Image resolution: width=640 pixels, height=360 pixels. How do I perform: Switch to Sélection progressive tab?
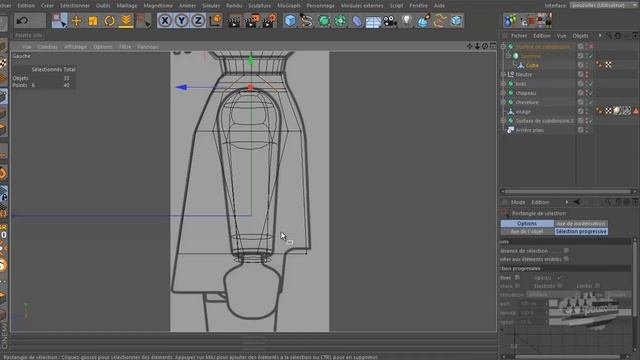[x=581, y=231]
